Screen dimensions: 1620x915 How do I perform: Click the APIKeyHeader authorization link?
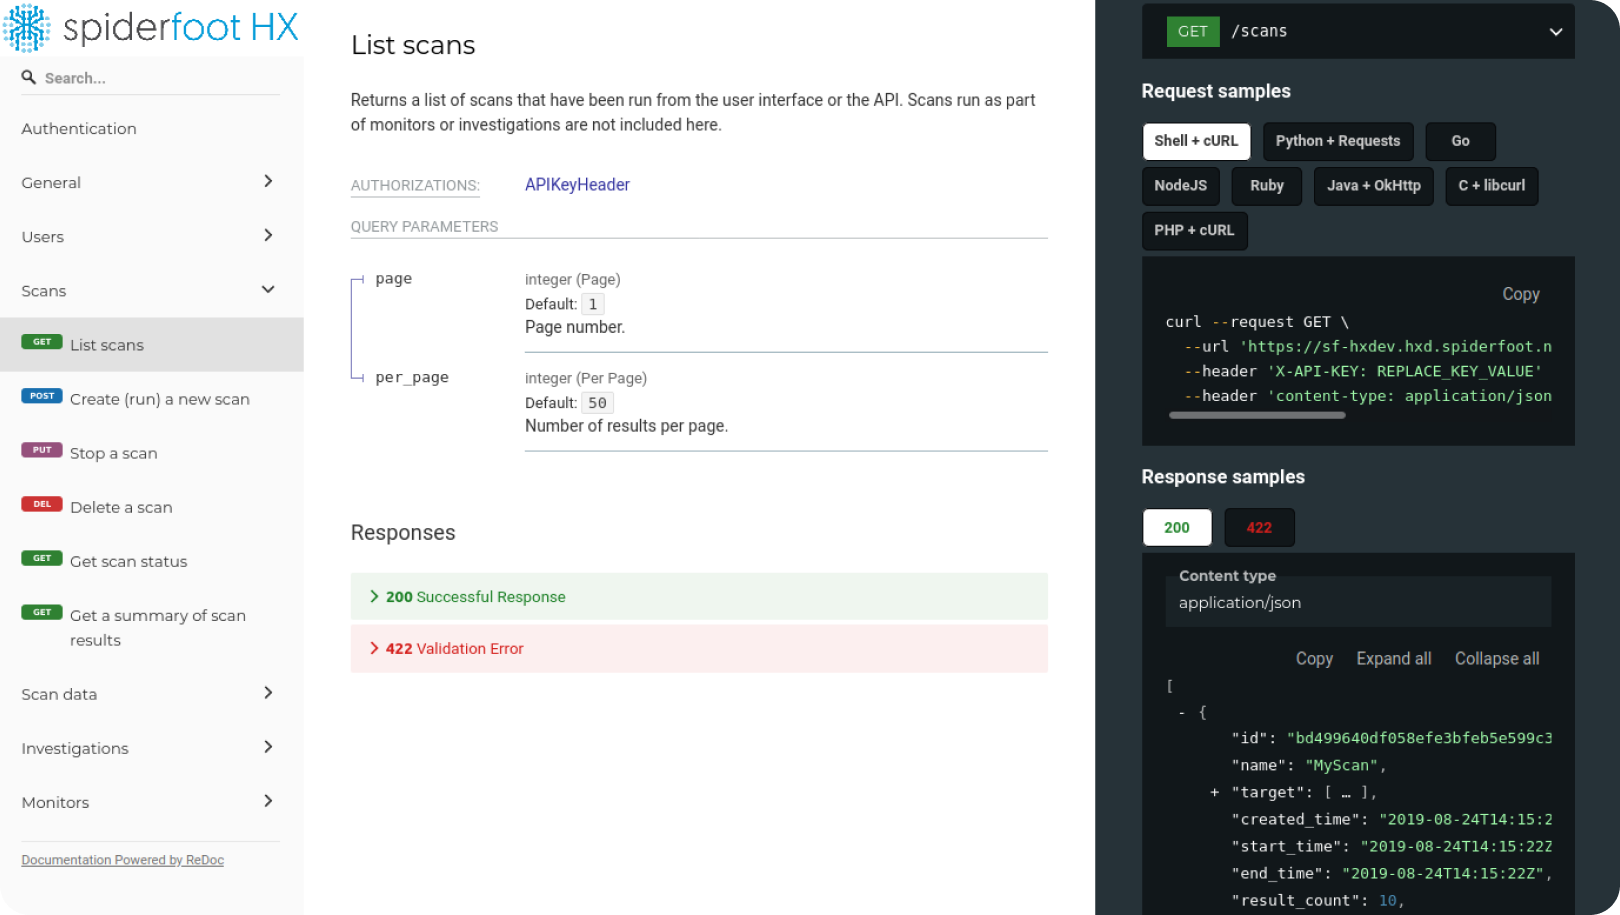click(577, 185)
